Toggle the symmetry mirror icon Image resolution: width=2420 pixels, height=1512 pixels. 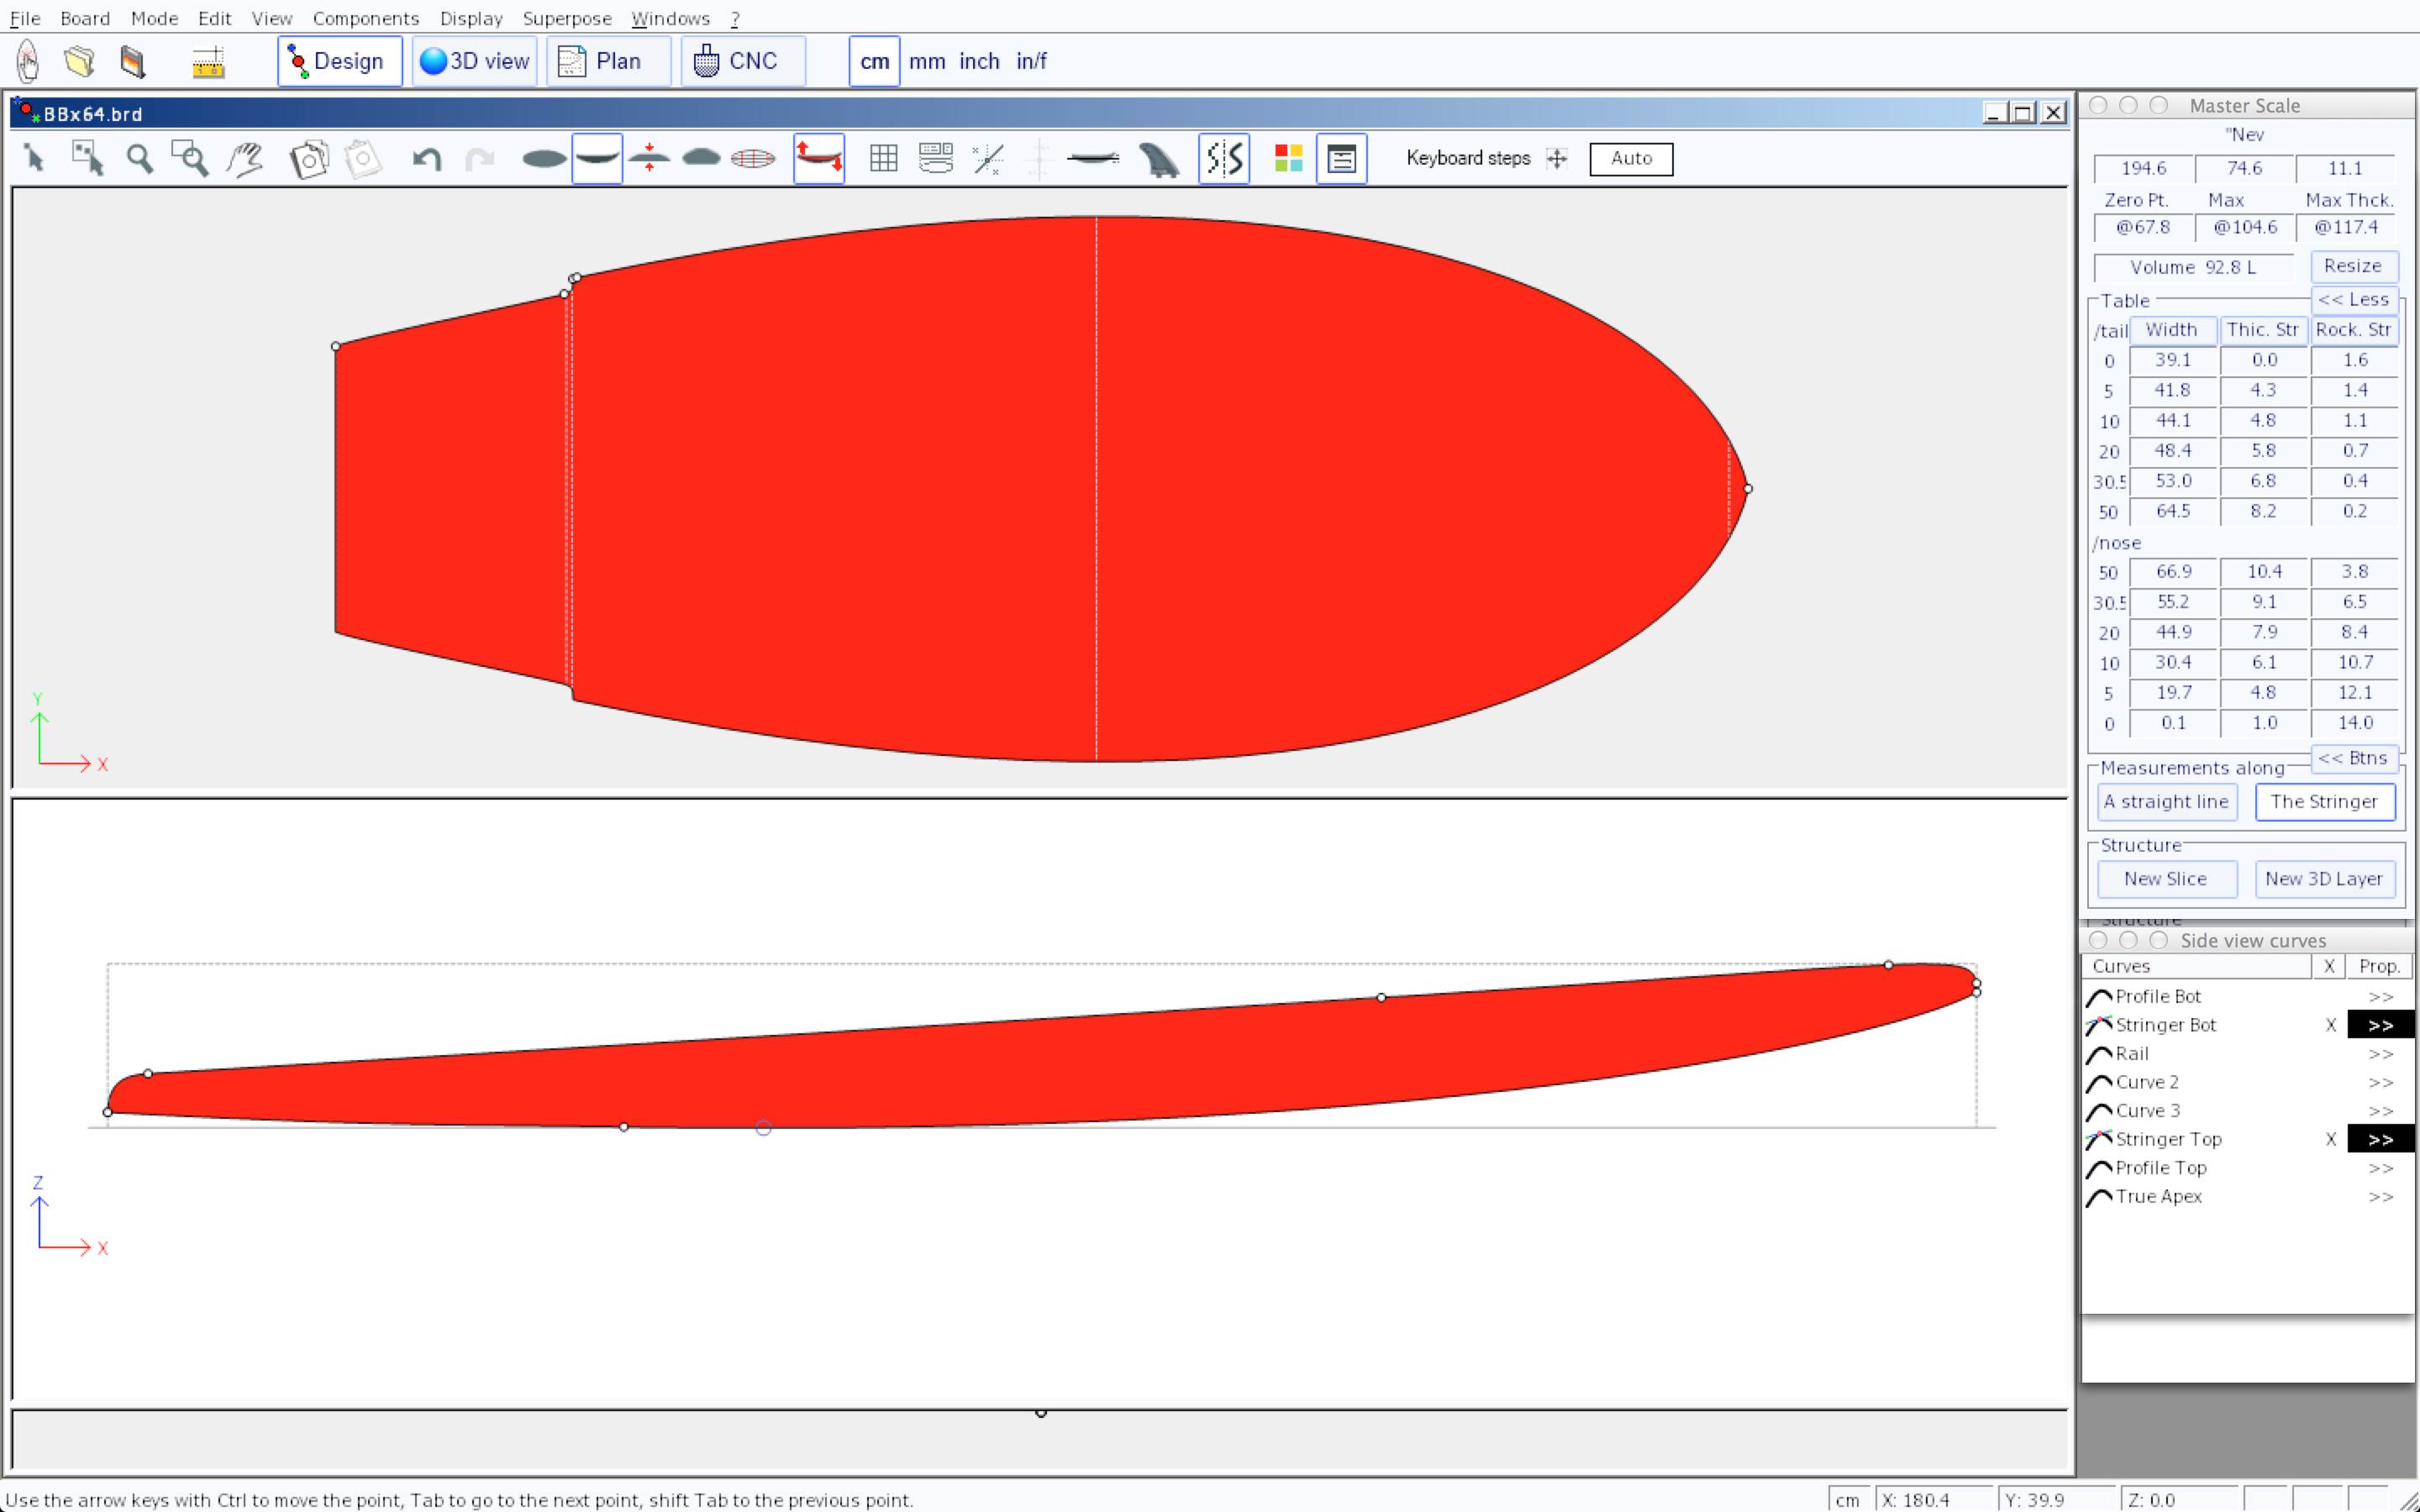point(1224,158)
